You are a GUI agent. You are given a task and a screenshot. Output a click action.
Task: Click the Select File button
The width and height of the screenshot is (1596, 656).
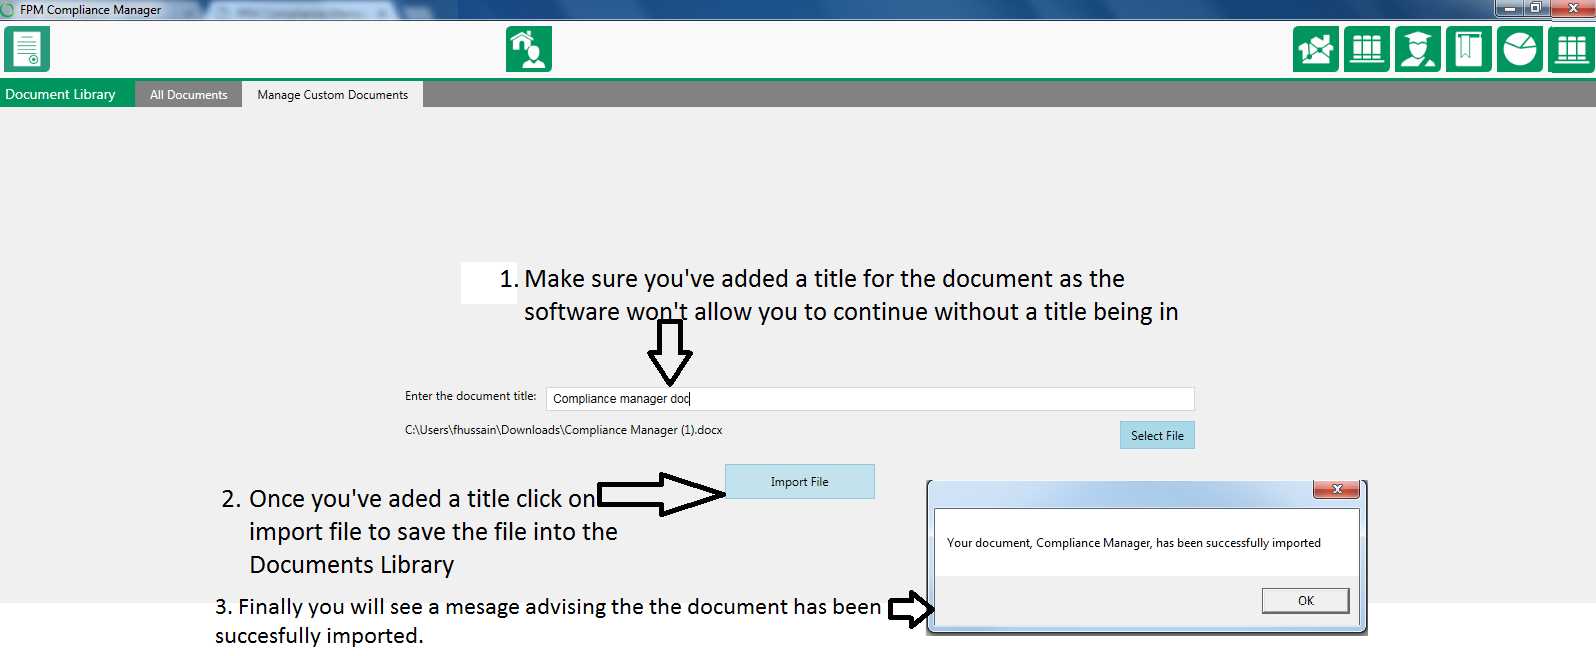(1156, 435)
